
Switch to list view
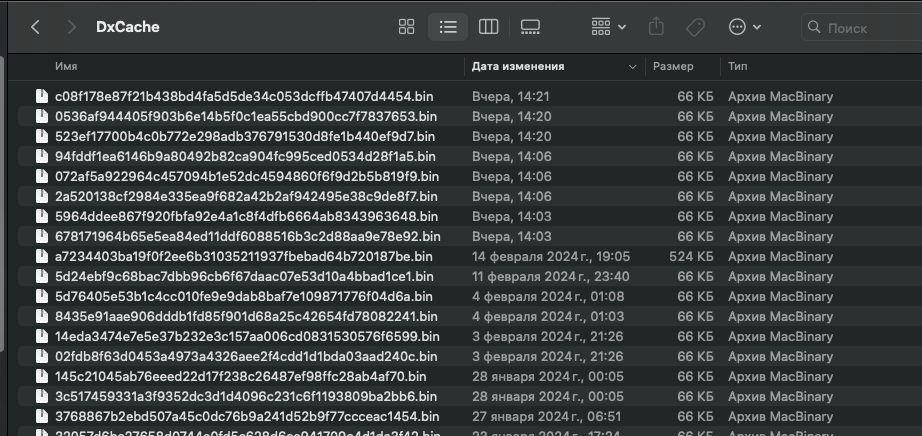[x=448, y=27]
